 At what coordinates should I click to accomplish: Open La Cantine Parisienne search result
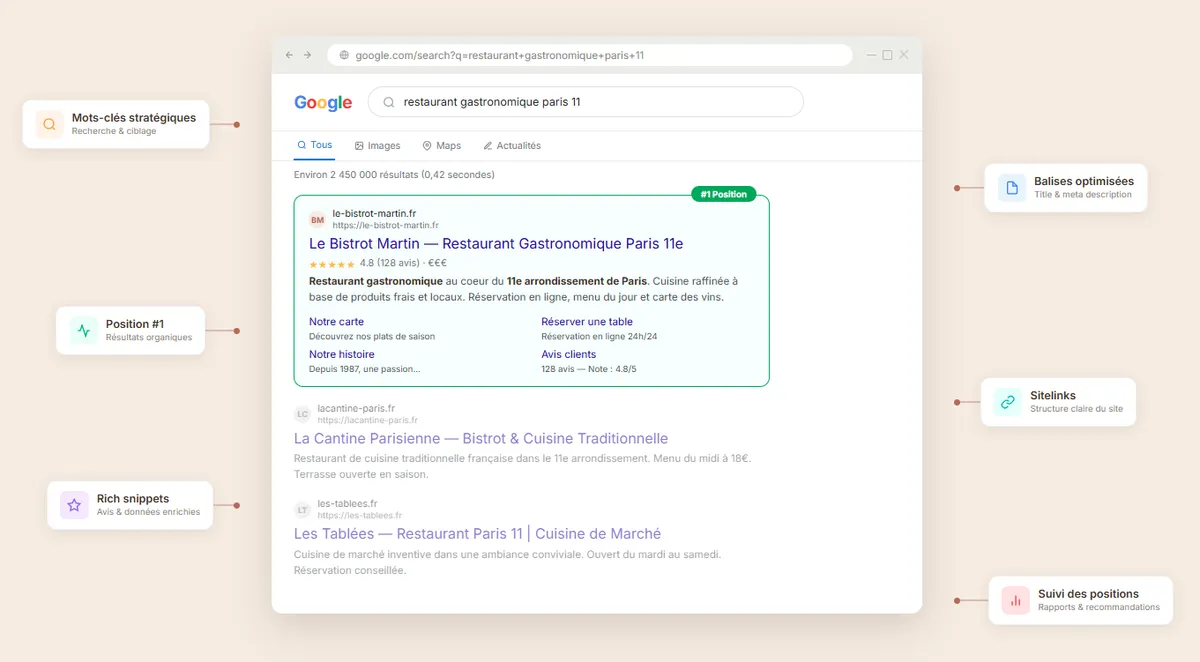(480, 438)
